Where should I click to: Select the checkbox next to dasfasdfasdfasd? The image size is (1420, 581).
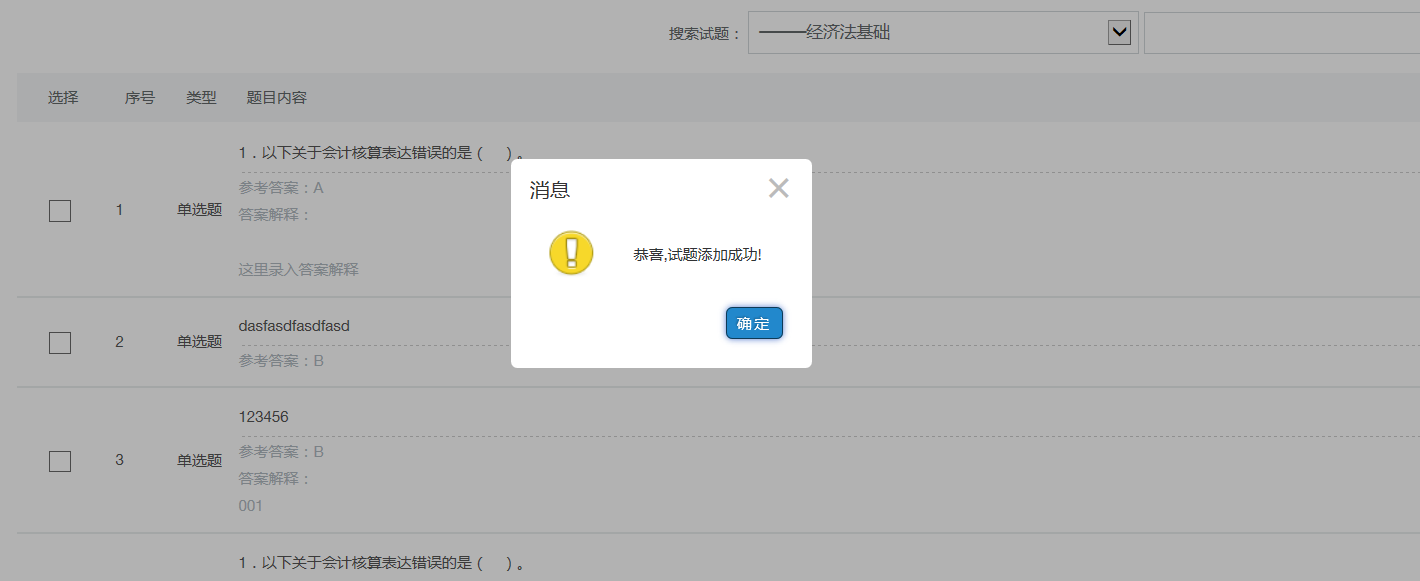tap(60, 343)
